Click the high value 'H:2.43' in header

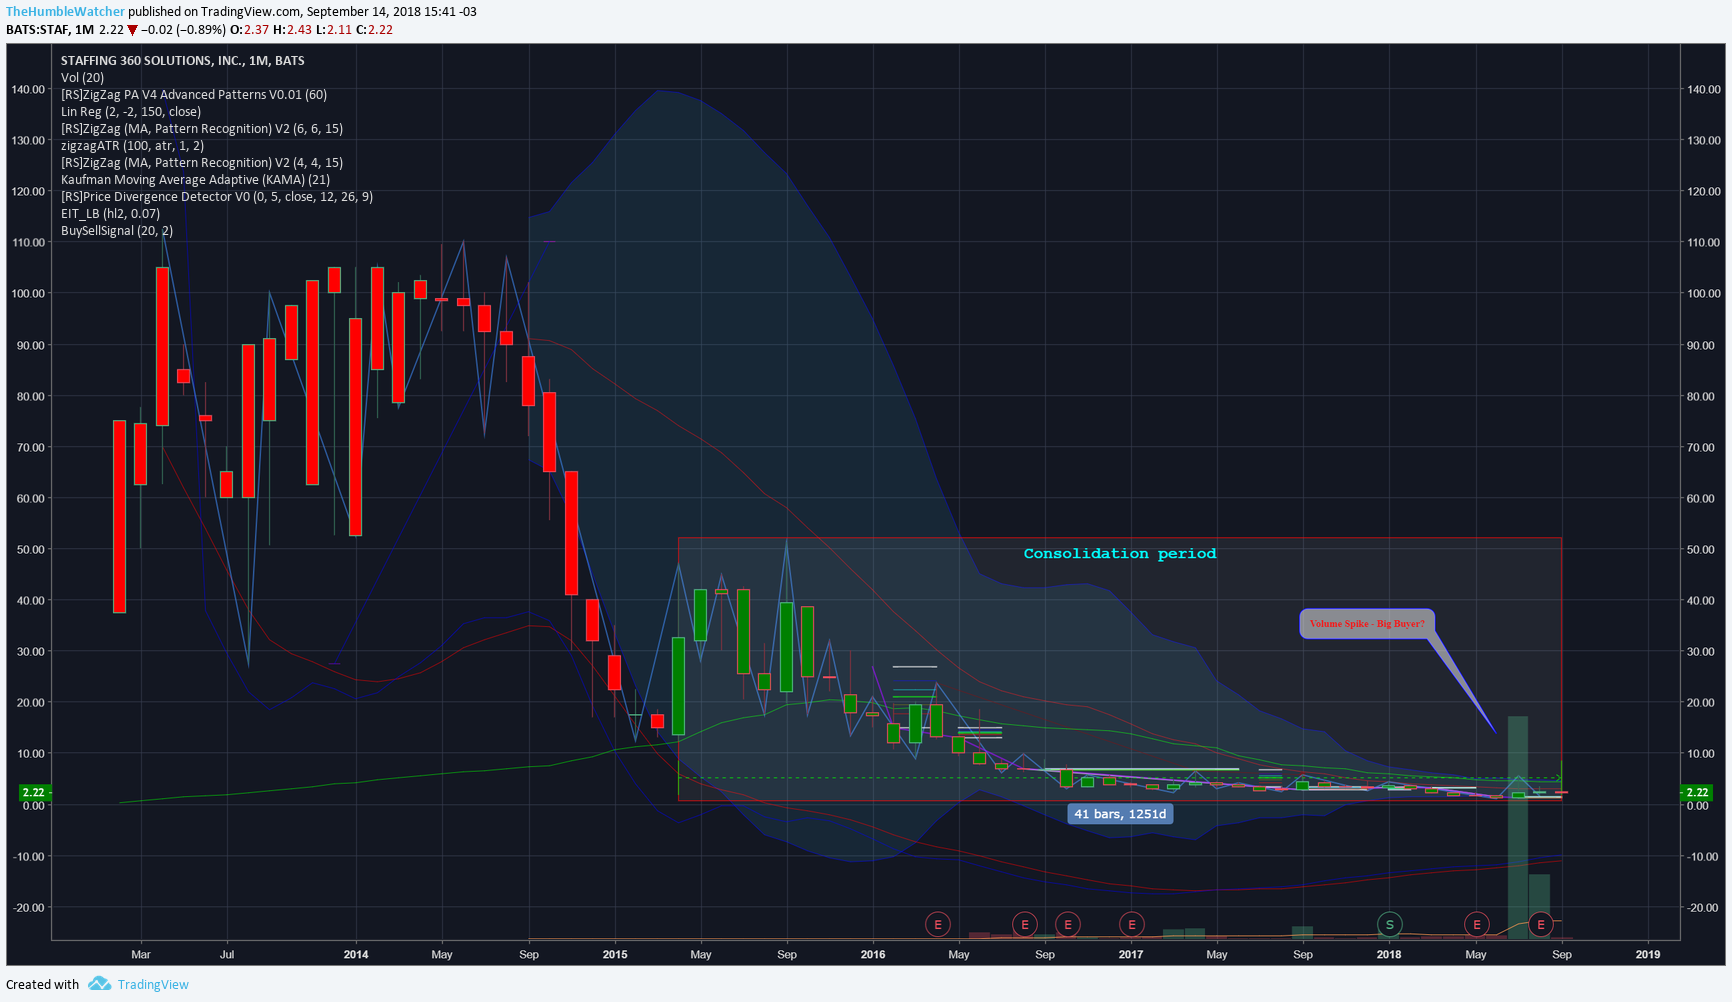(293, 30)
